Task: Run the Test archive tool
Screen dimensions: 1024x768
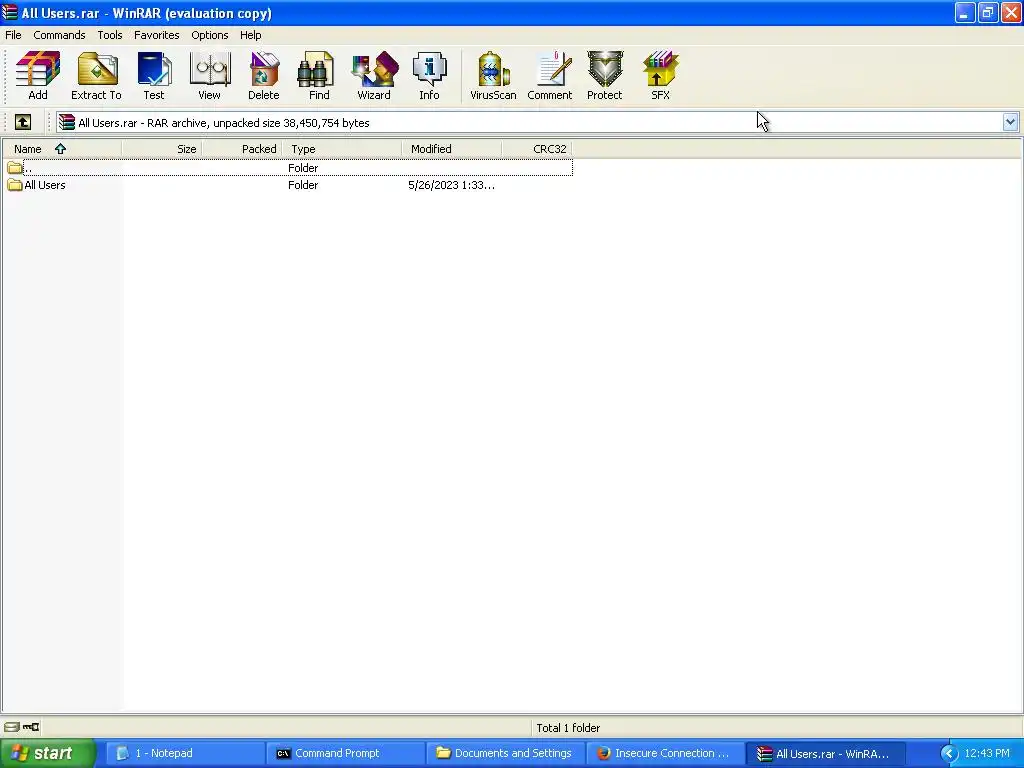Action: point(154,76)
